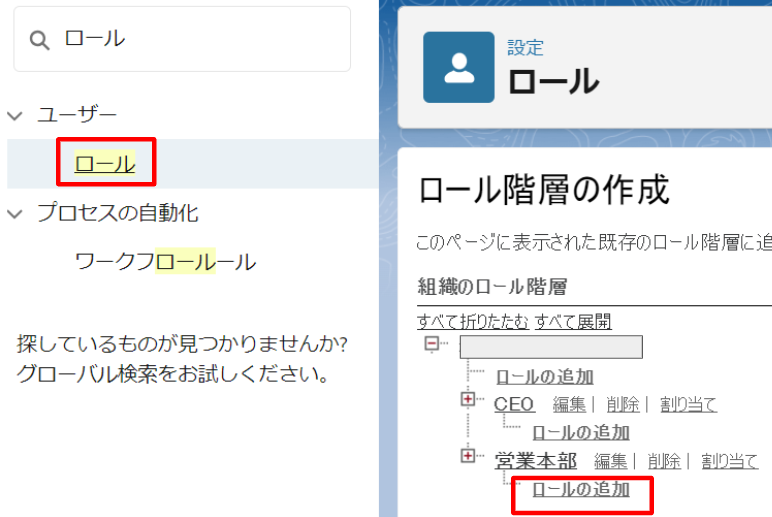Select the ユーザー section heading
Image resolution: width=772 pixels, height=517 pixels.
click(77, 114)
